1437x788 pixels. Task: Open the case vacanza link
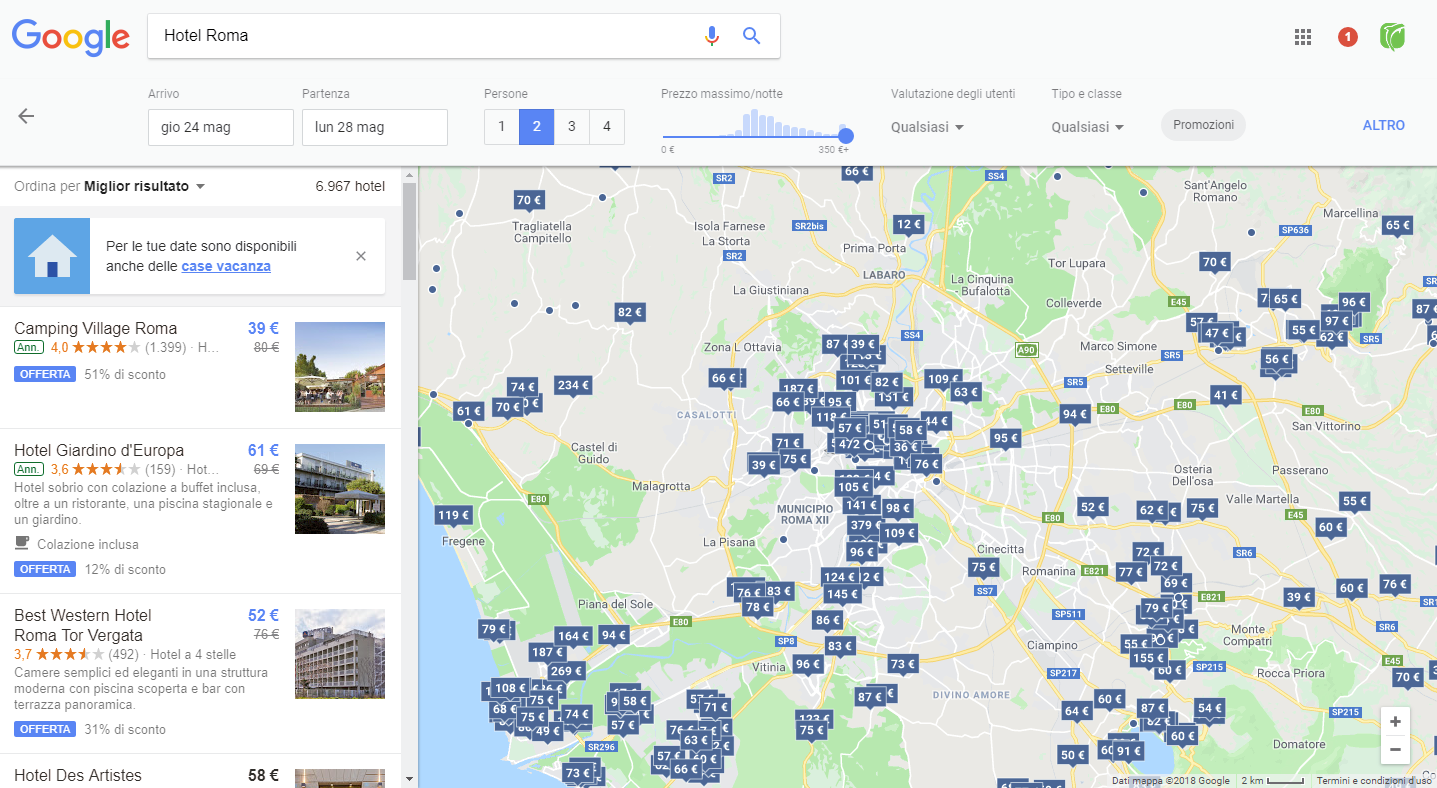click(226, 266)
